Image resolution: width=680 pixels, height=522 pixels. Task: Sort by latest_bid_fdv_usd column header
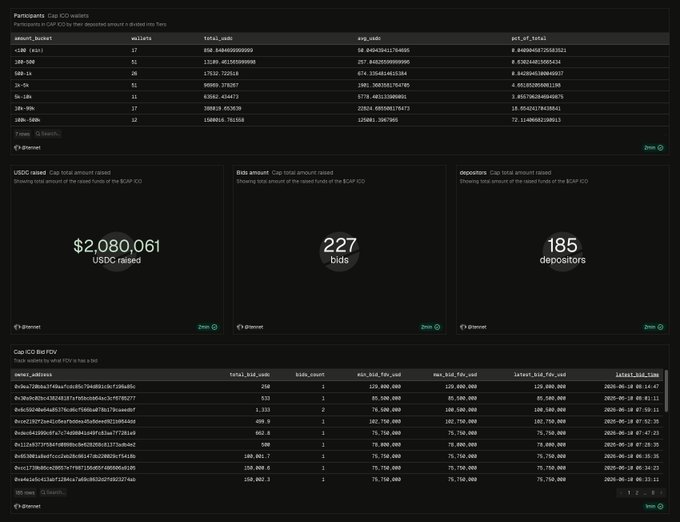coord(540,375)
